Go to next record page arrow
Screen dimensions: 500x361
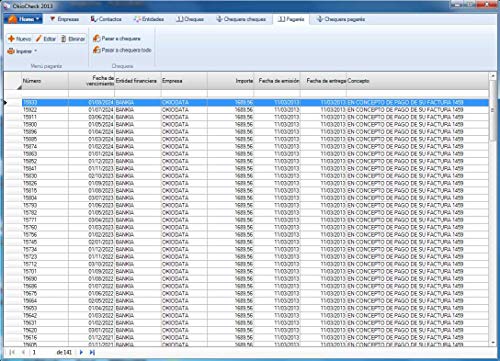81,352
